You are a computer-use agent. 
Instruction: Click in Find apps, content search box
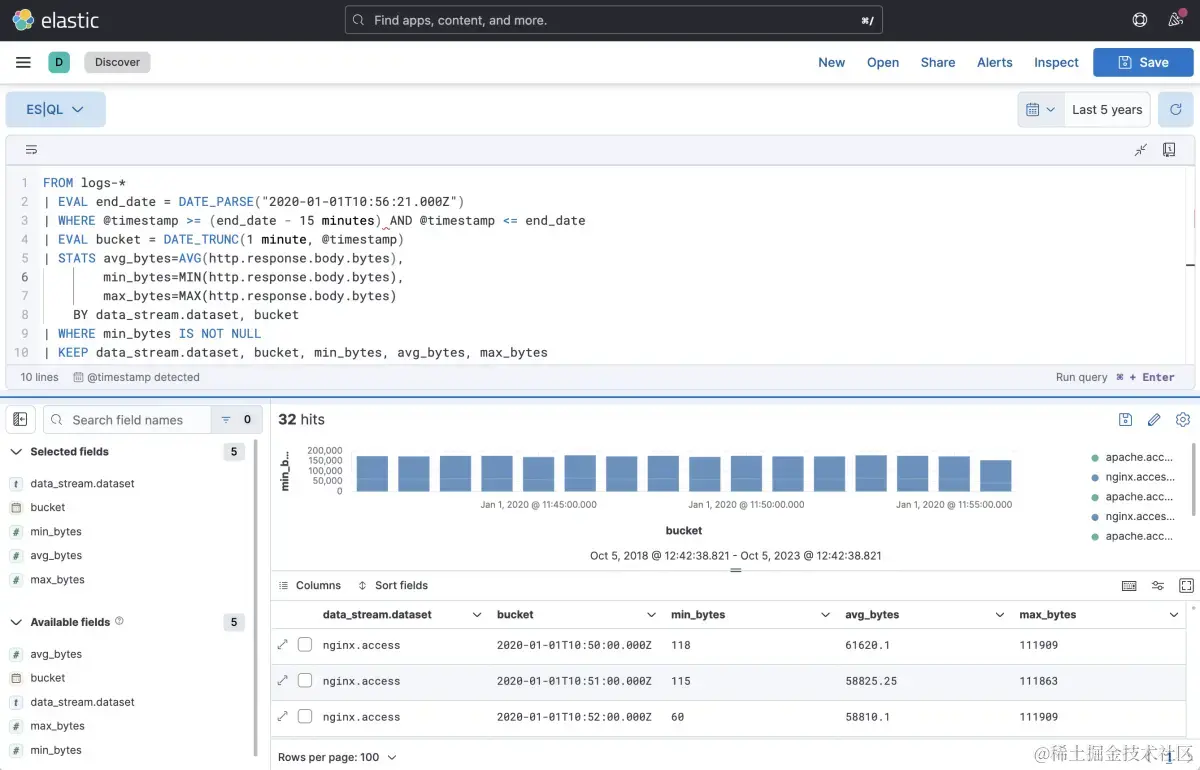click(614, 20)
